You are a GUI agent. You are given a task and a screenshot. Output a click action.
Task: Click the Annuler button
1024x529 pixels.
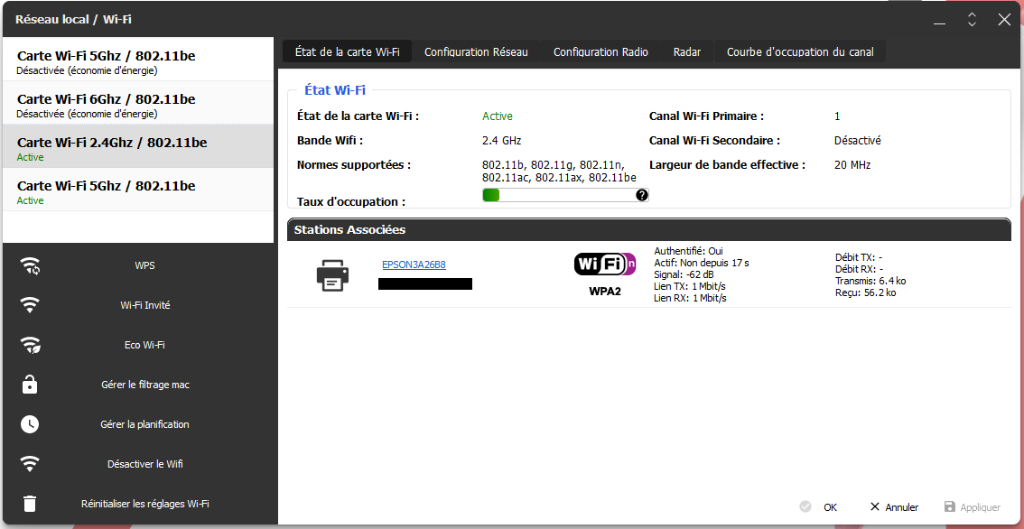click(x=894, y=507)
